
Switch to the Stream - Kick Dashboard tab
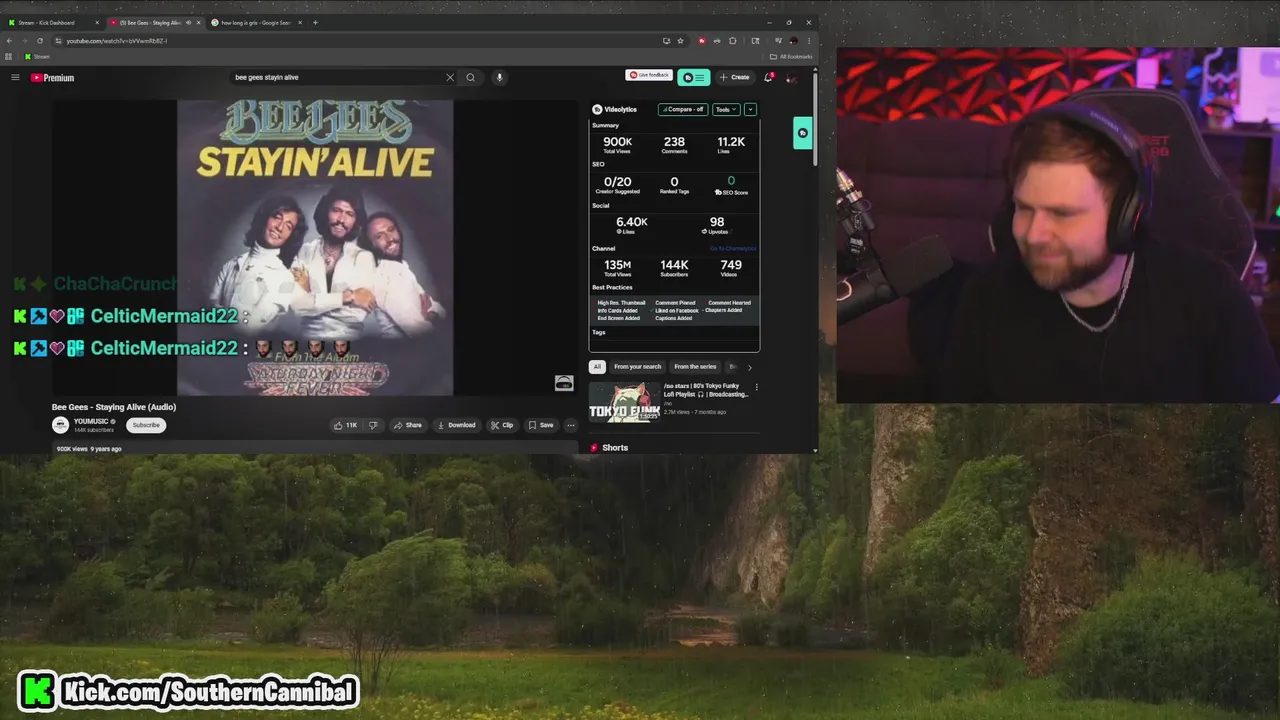click(x=50, y=22)
